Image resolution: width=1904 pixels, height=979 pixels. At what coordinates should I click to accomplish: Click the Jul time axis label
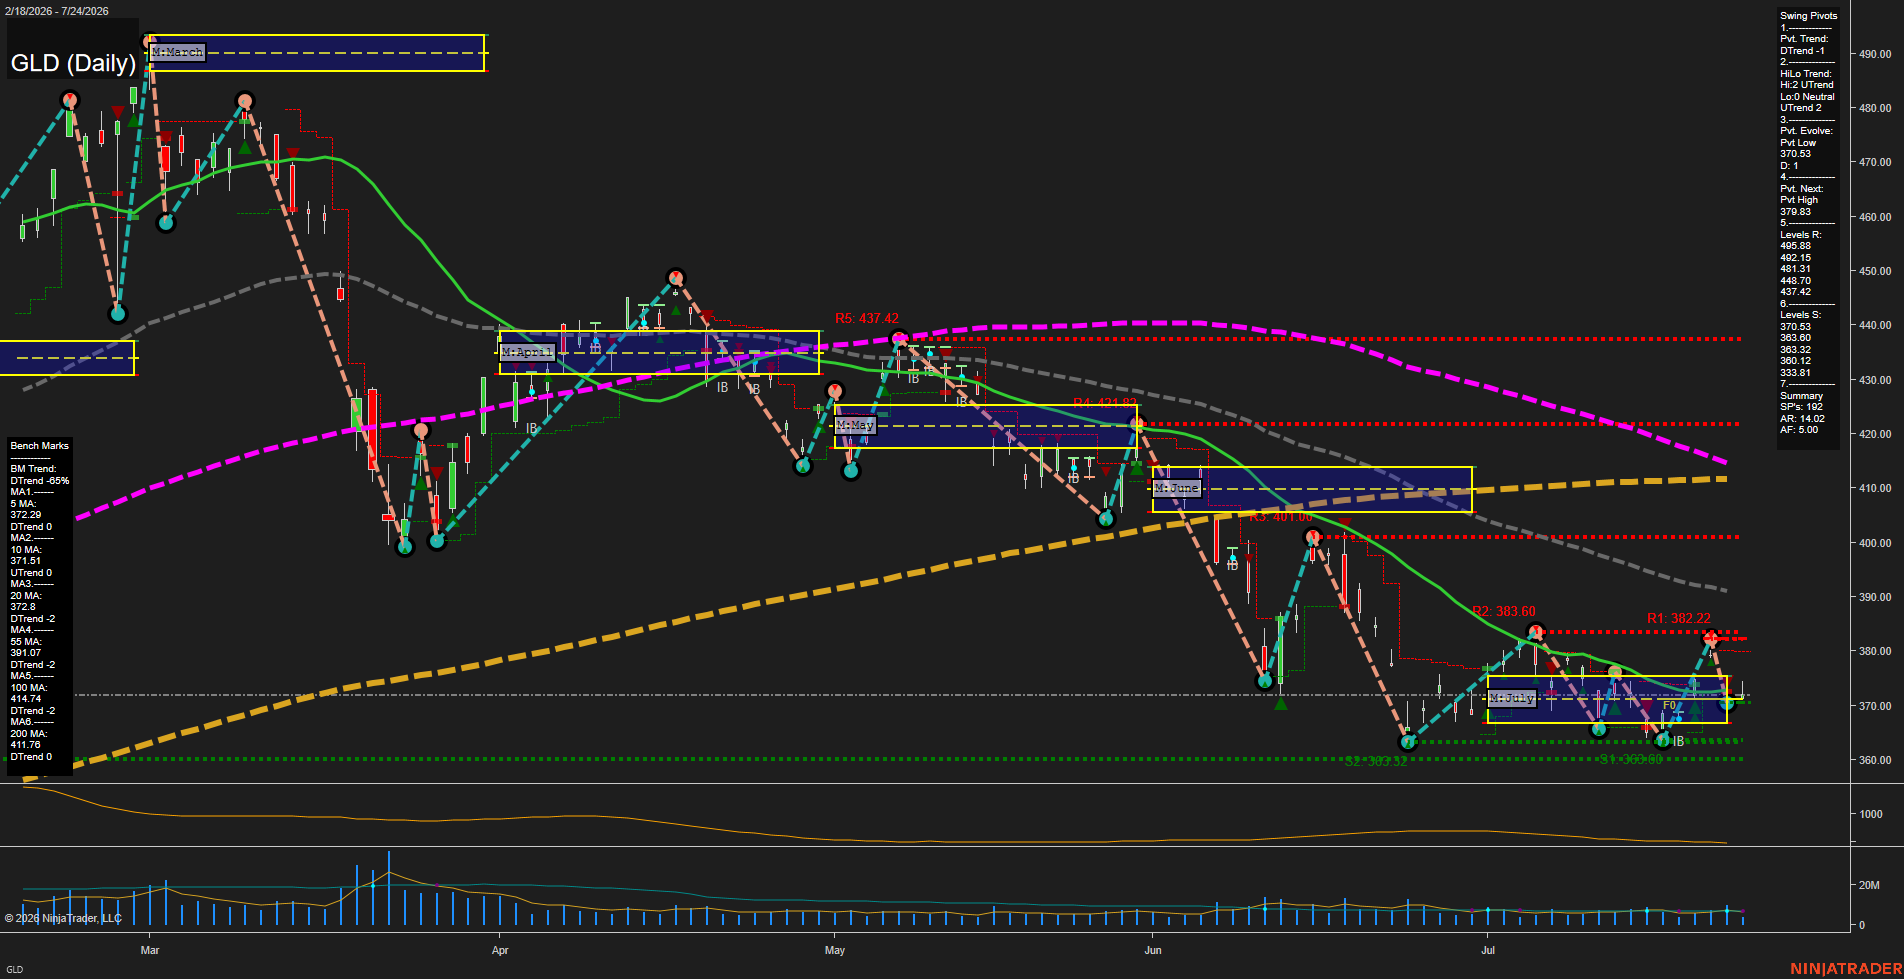point(1488,950)
